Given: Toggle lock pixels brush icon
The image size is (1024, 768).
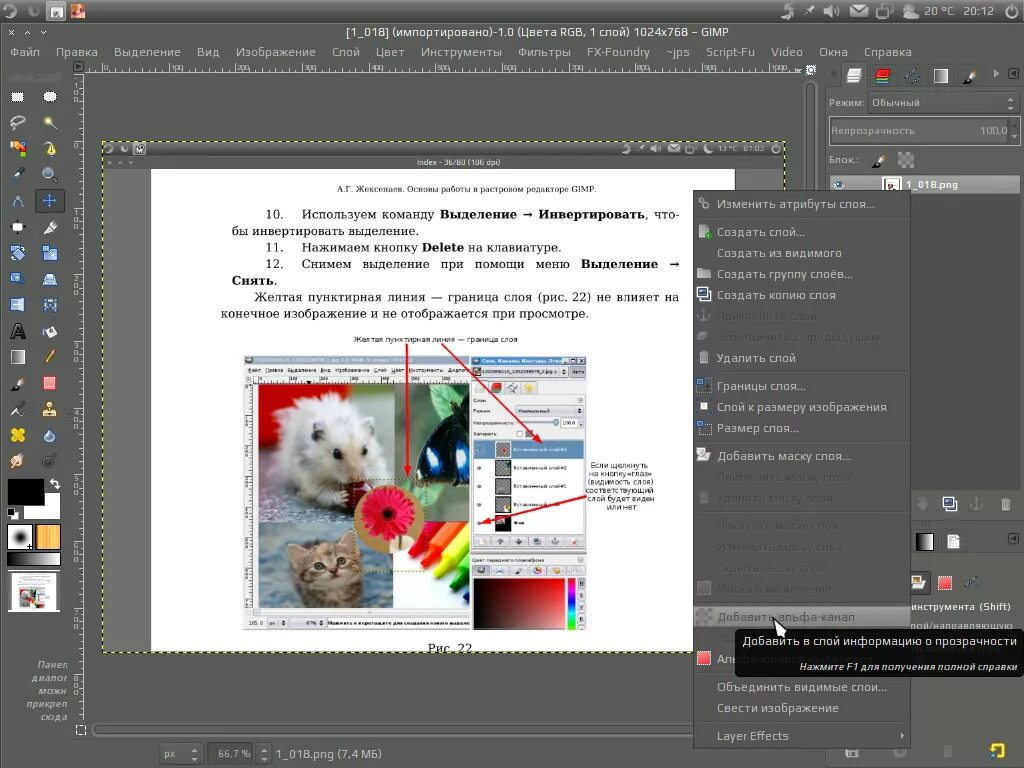Looking at the screenshot, I should (879, 159).
